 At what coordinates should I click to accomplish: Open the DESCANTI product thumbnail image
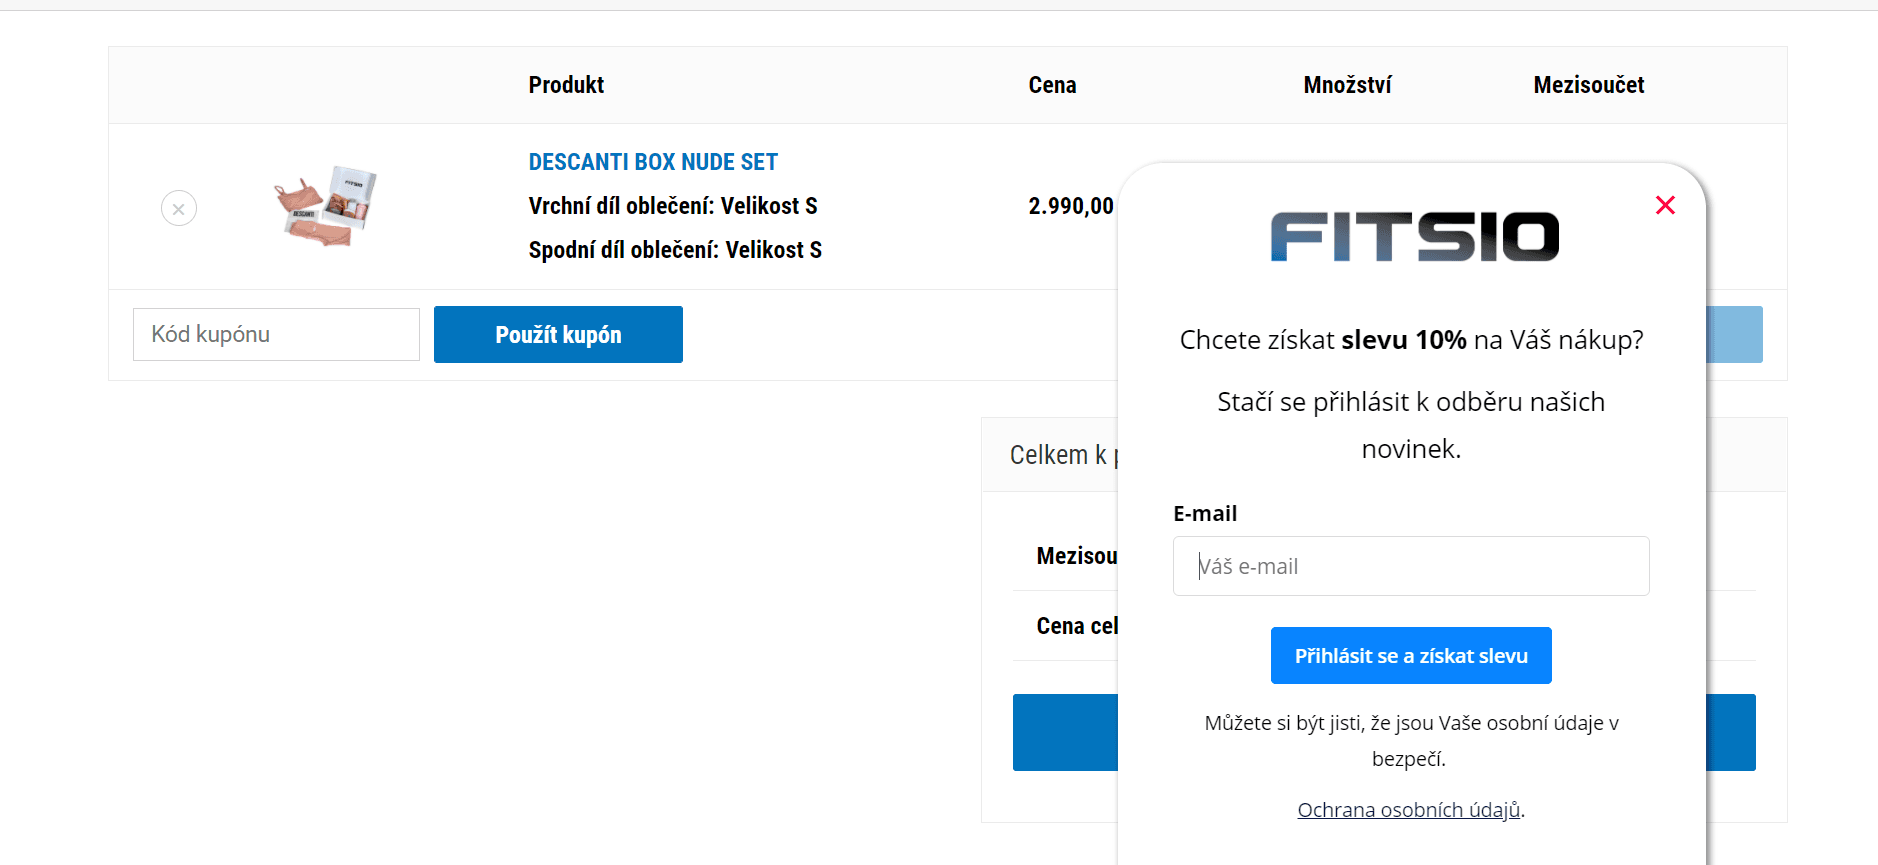coord(324,206)
